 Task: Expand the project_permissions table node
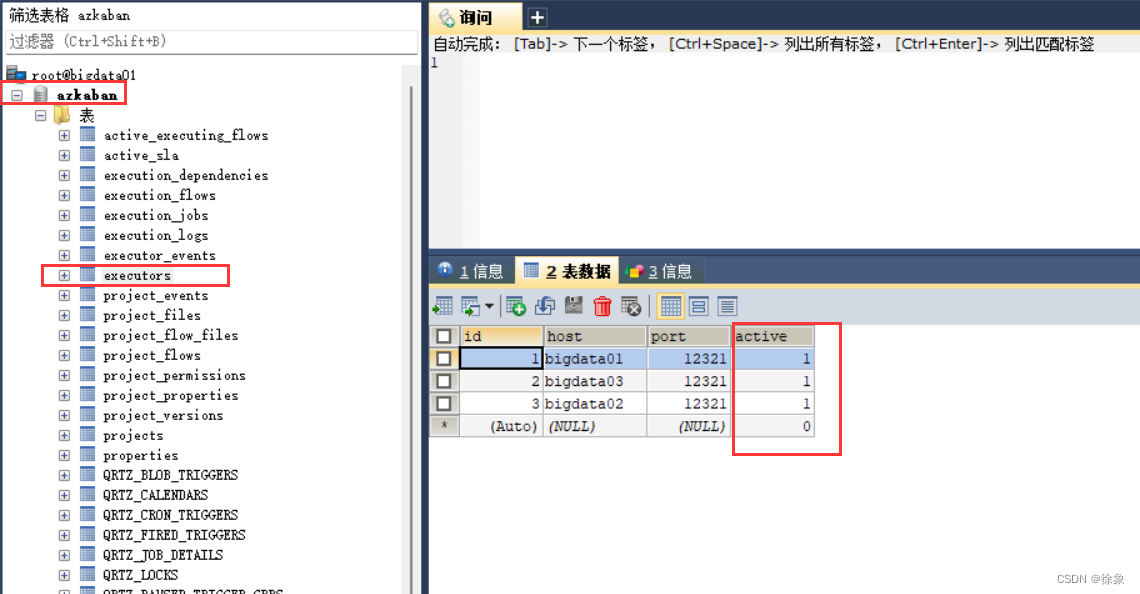tap(65, 376)
